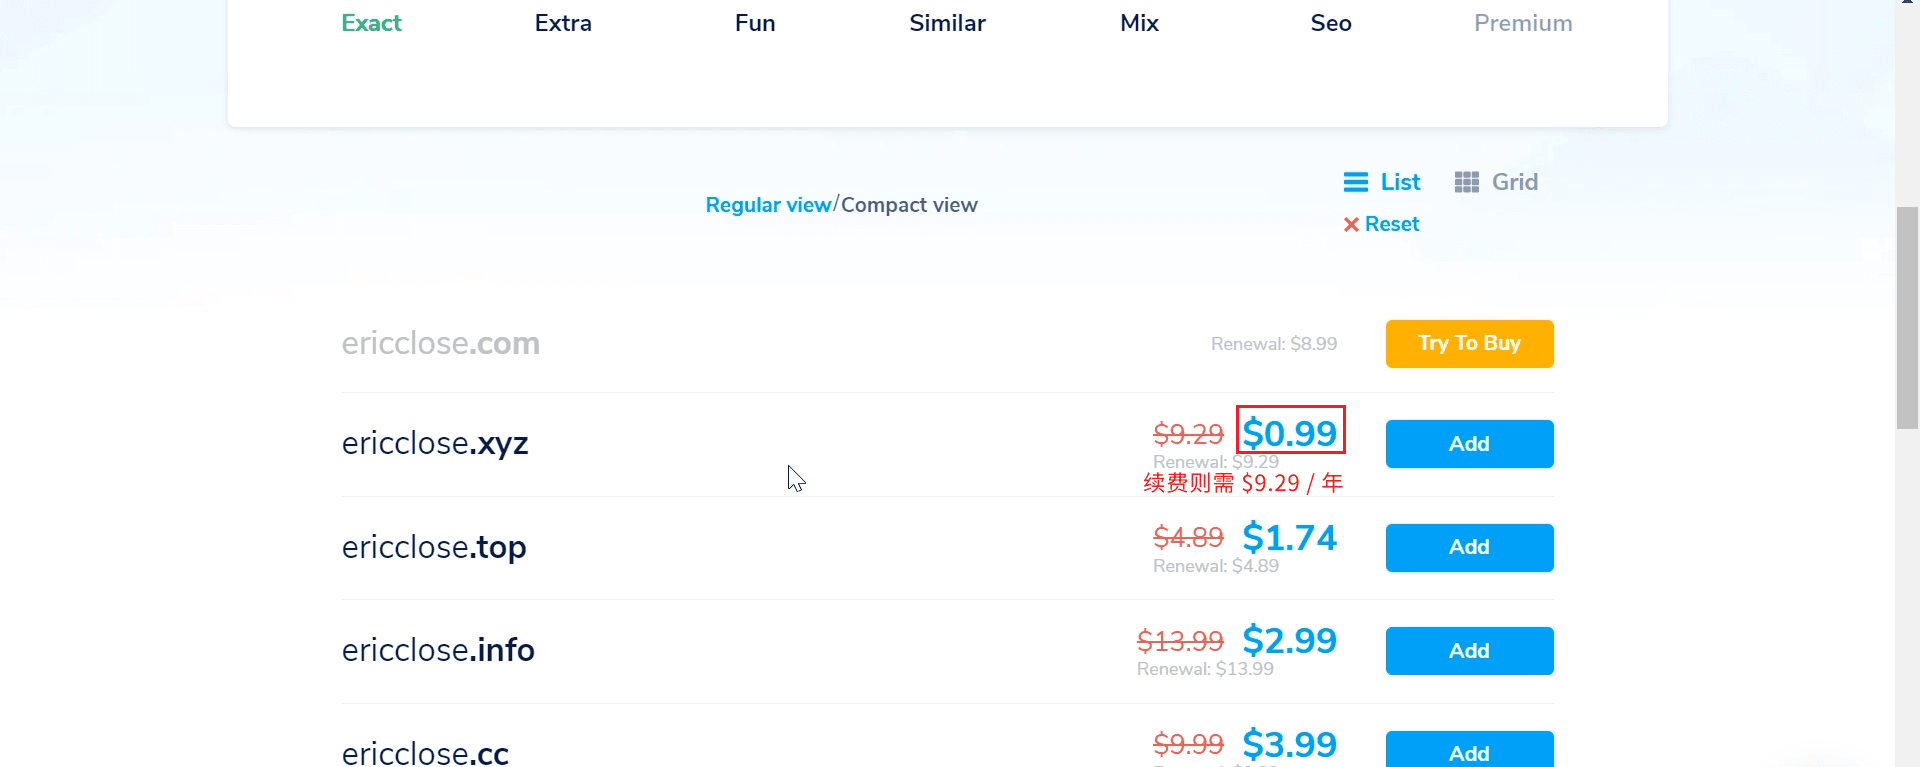Click the ericclose.com domain name

[441, 343]
